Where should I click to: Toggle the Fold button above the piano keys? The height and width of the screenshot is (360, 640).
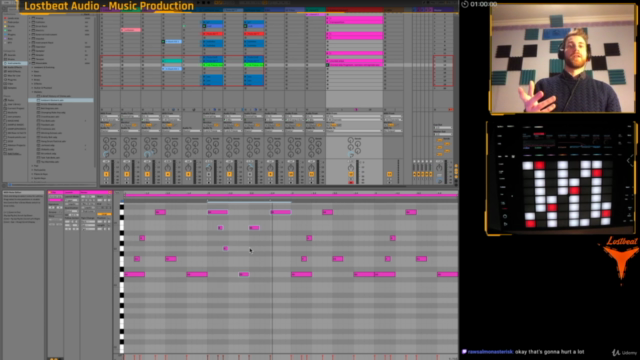tap(118, 193)
